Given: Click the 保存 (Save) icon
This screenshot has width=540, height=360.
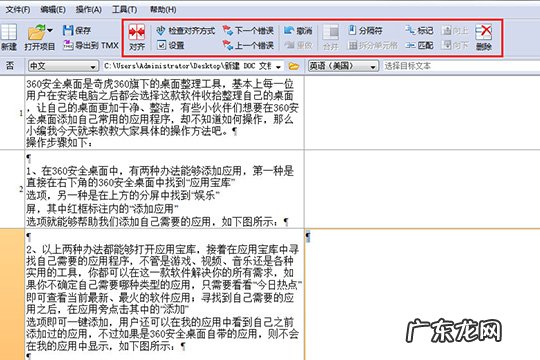Looking at the screenshot, I should (x=68, y=30).
